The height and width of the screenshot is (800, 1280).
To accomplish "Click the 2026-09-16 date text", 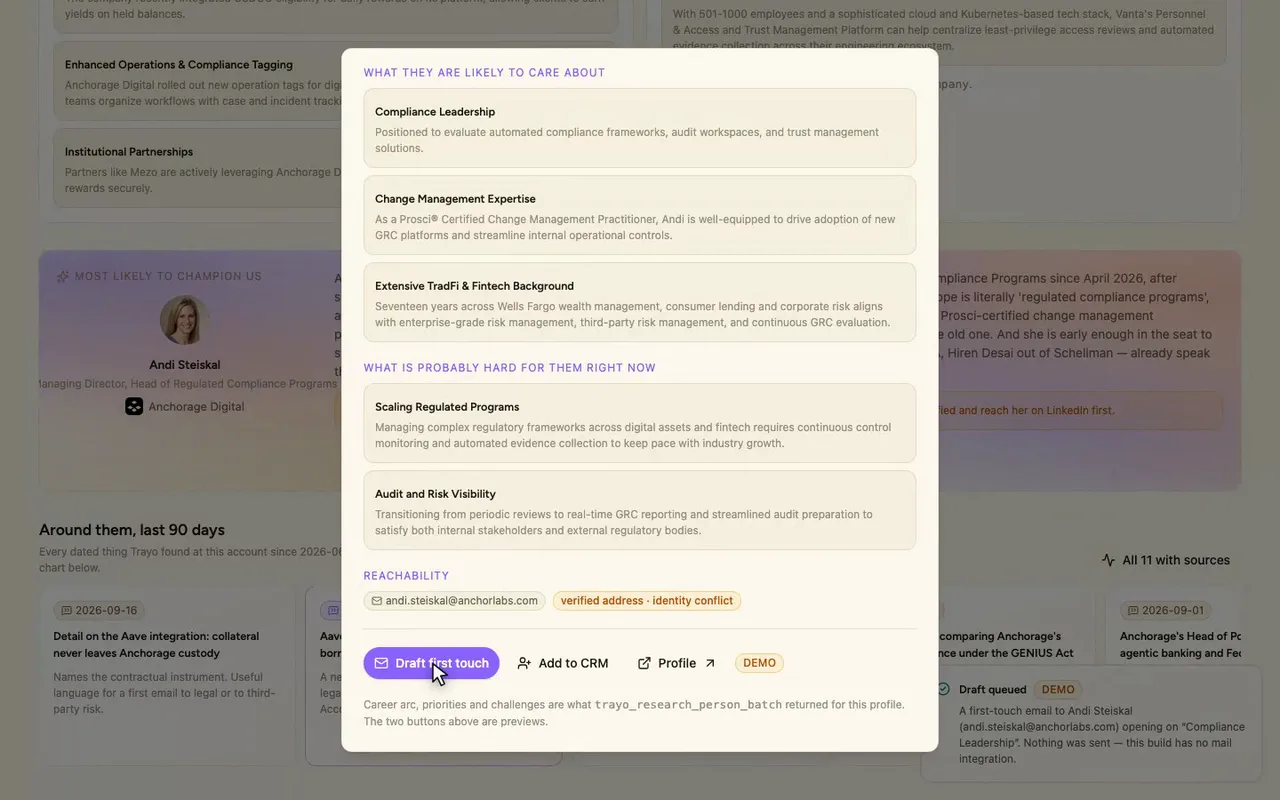I will point(107,610).
